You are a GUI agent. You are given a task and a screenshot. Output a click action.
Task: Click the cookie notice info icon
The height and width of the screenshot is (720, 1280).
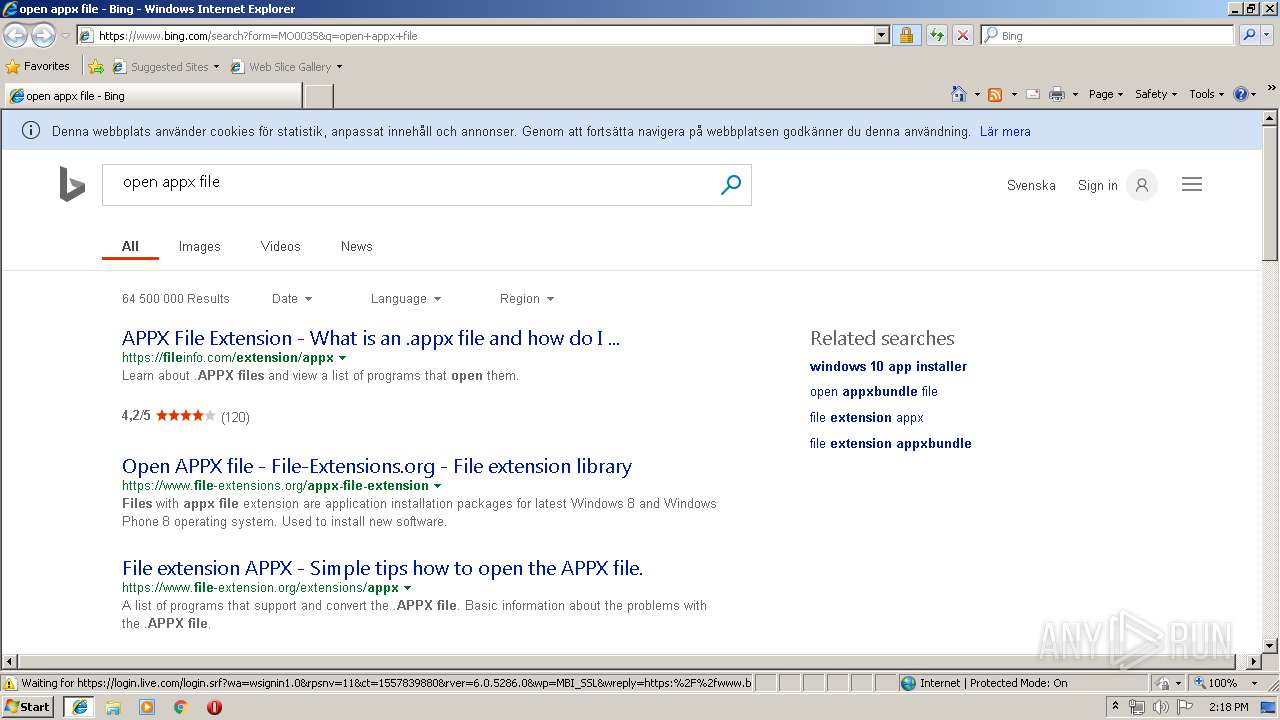(x=31, y=131)
